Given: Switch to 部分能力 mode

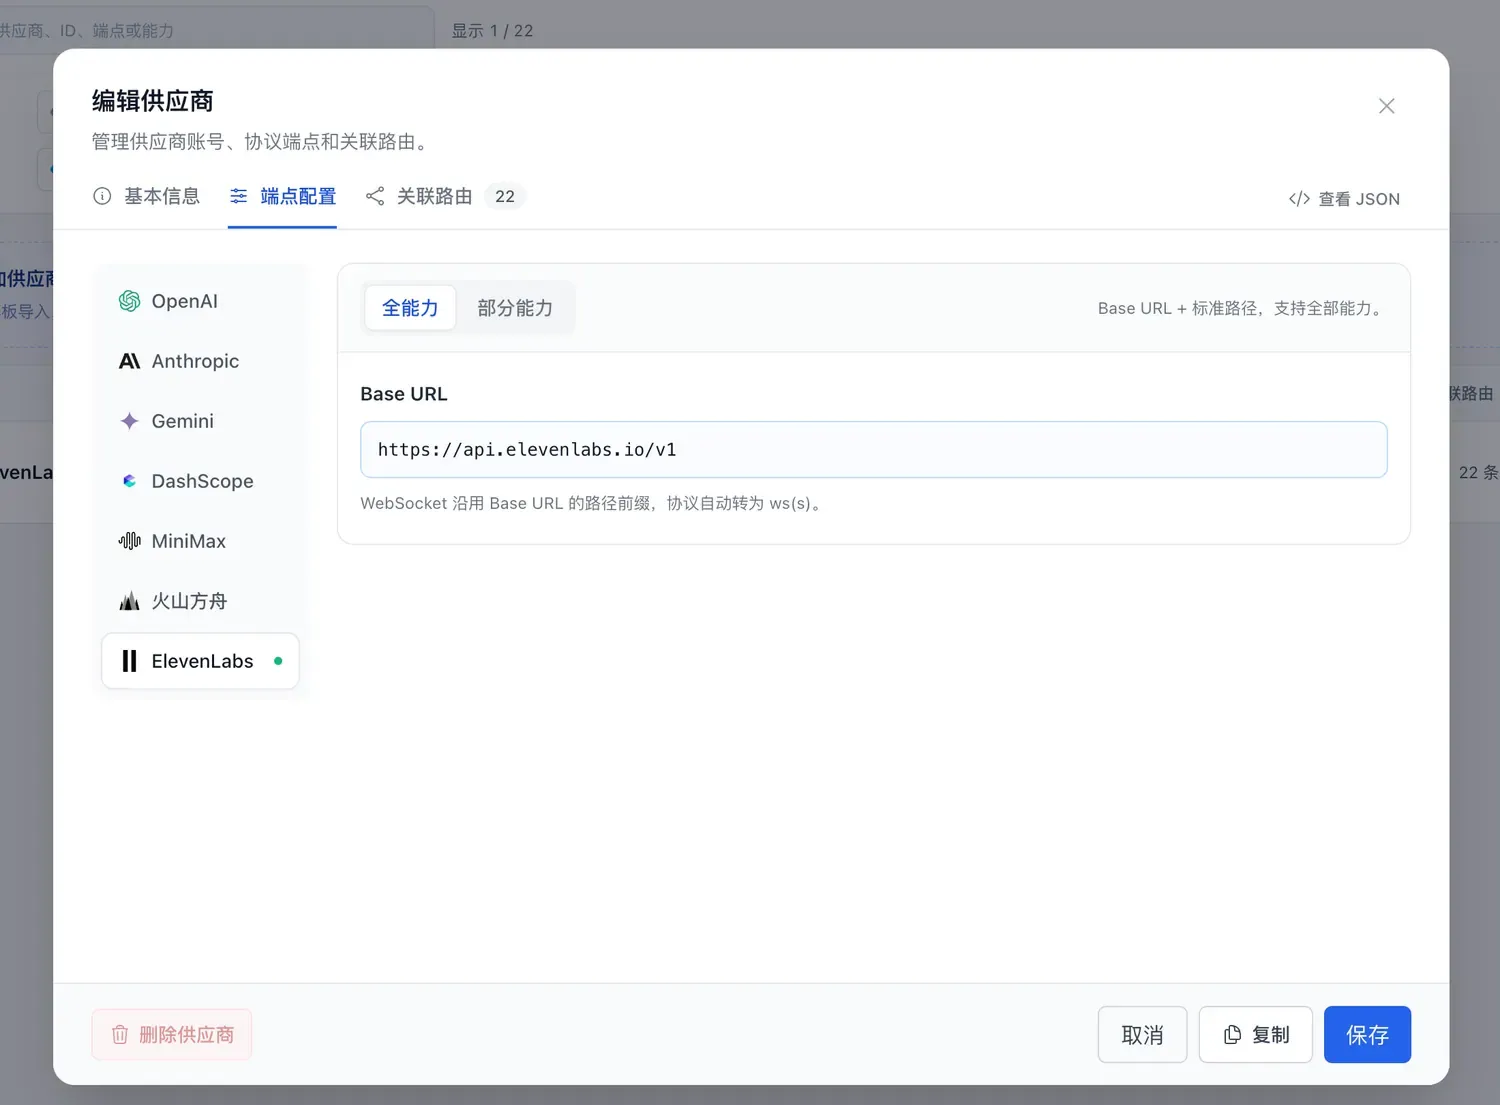Looking at the screenshot, I should [515, 308].
